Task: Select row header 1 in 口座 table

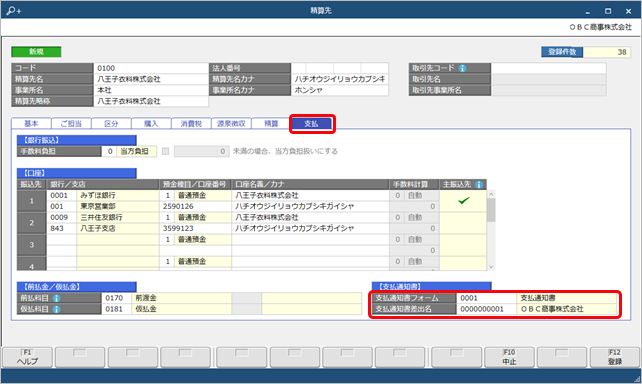Action: (32, 201)
